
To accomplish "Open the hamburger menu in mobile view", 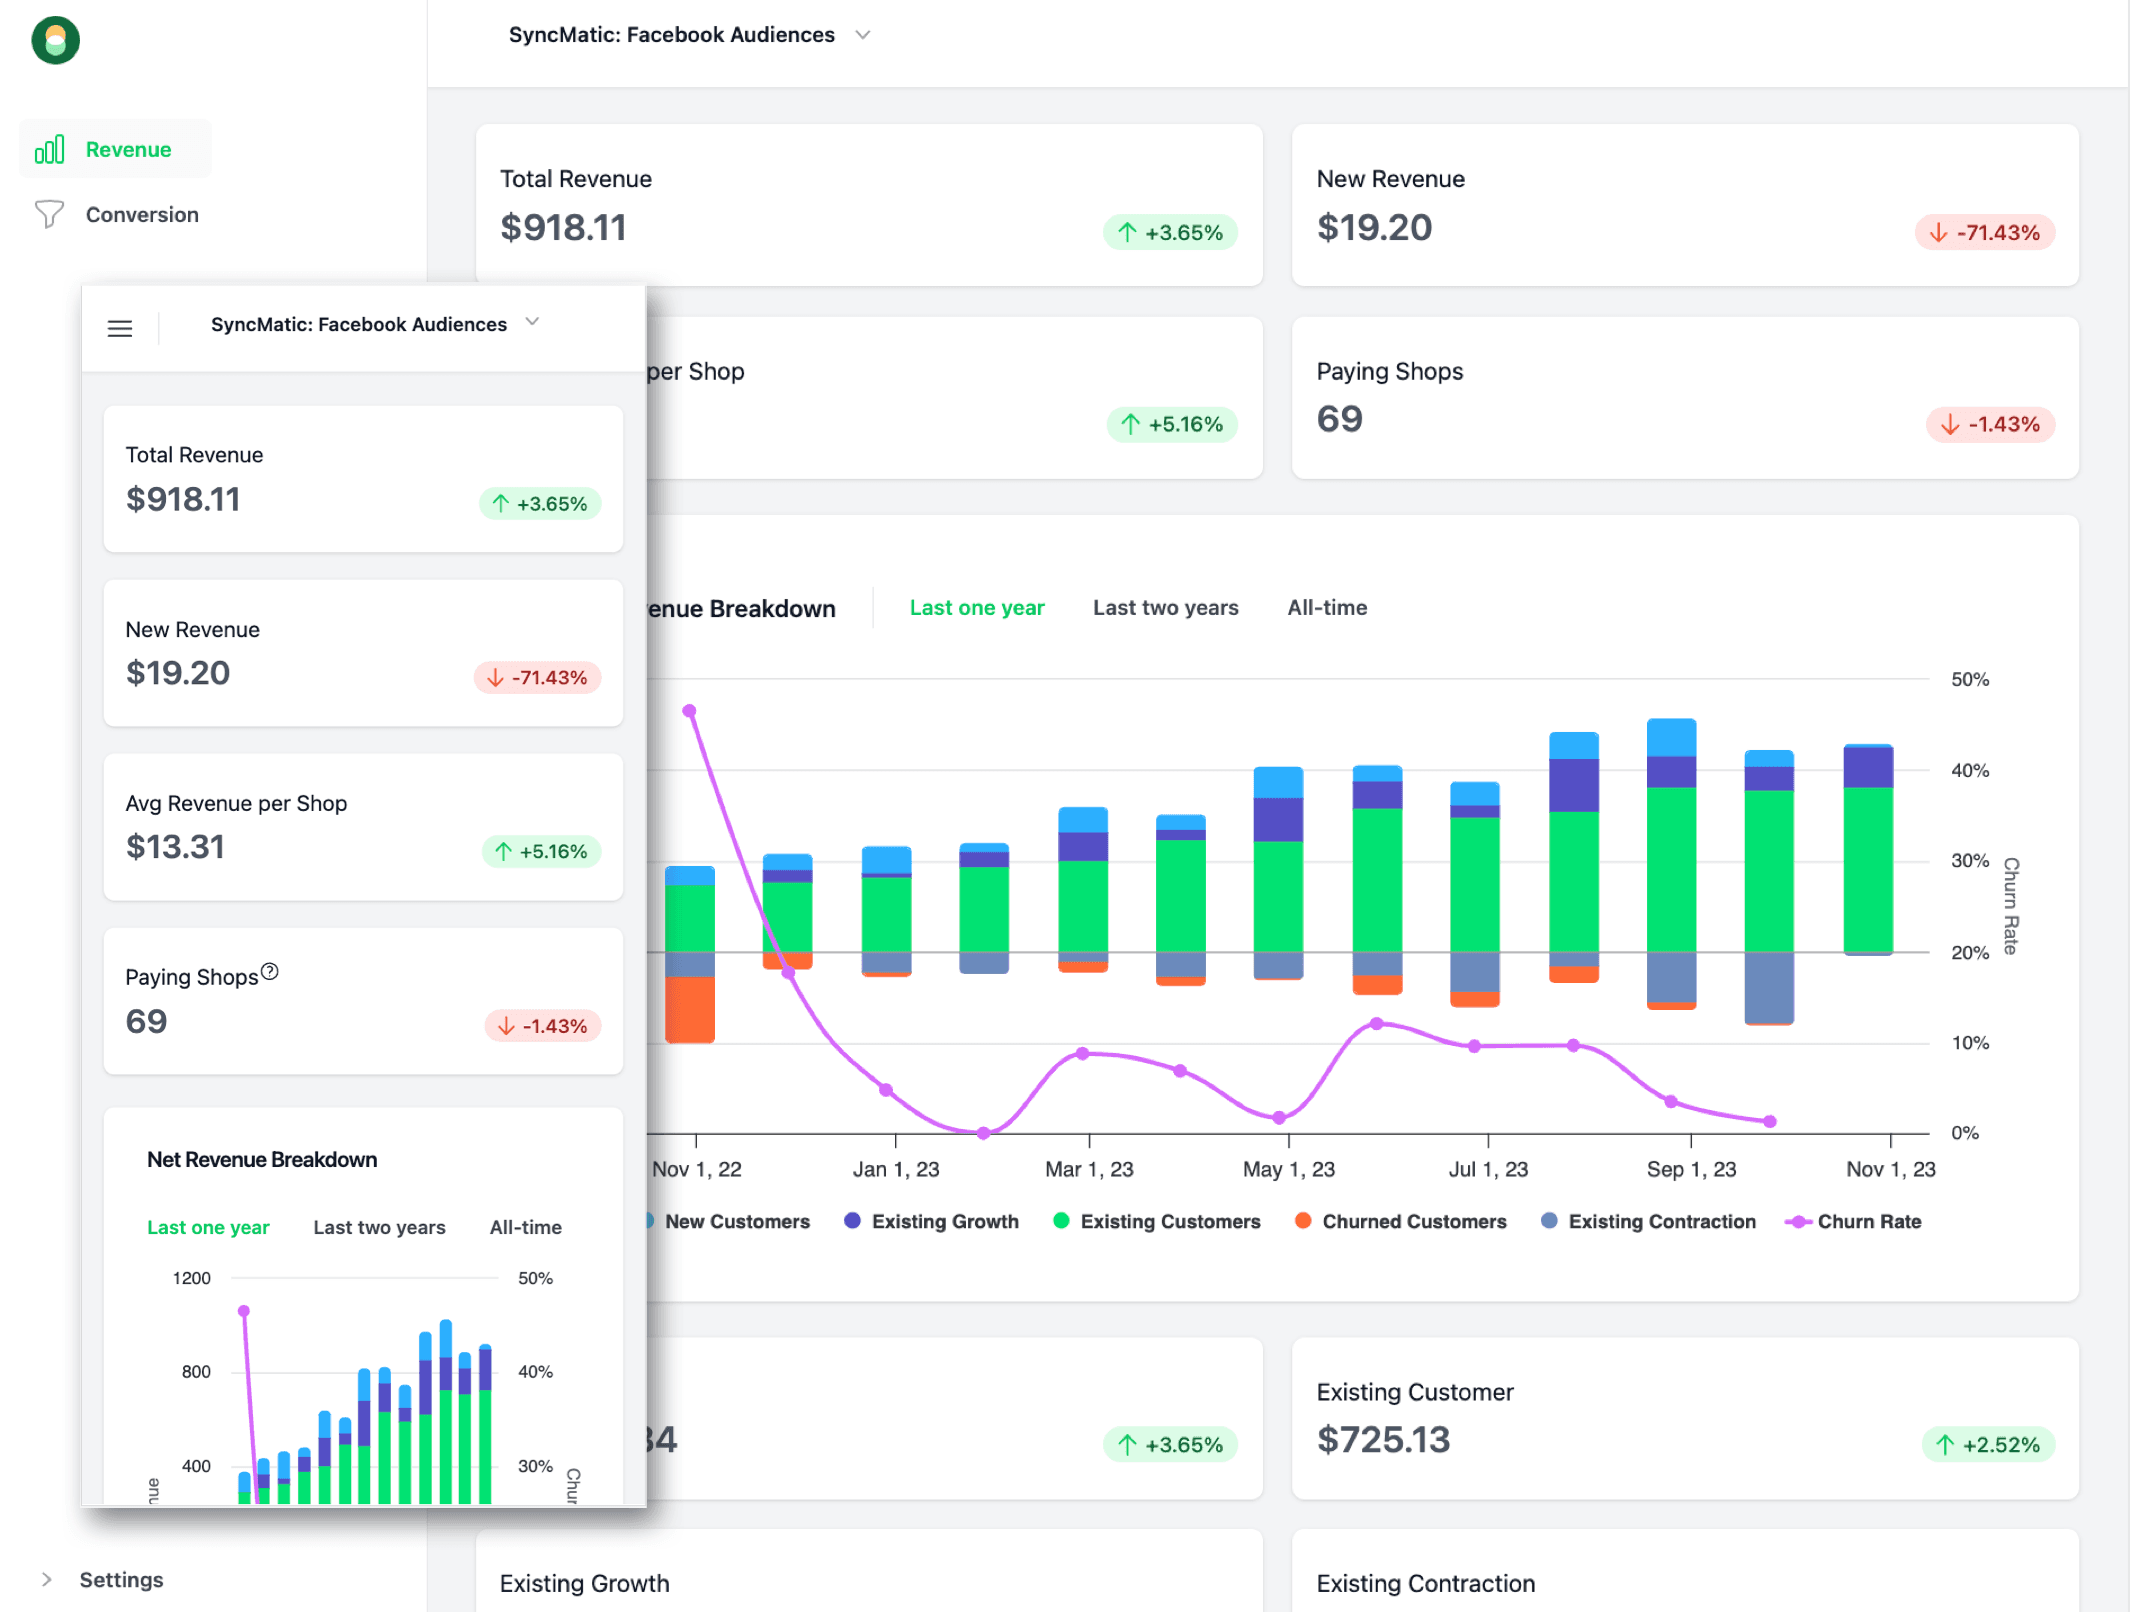I will click(x=120, y=328).
